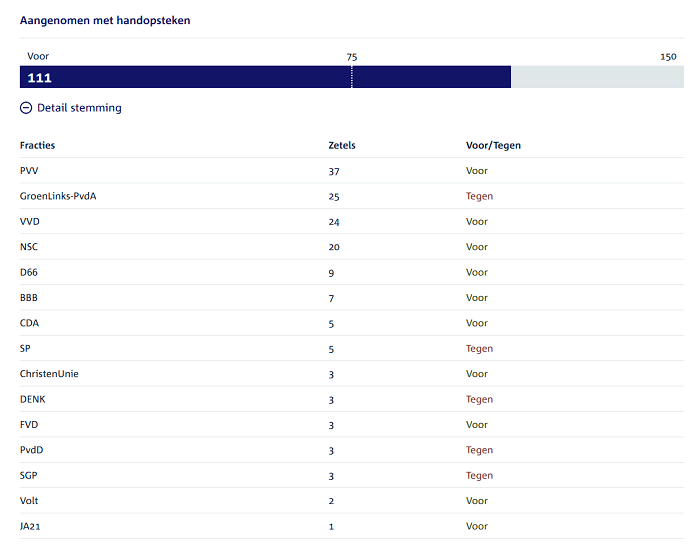Click the 150 total seats label

[668, 57]
